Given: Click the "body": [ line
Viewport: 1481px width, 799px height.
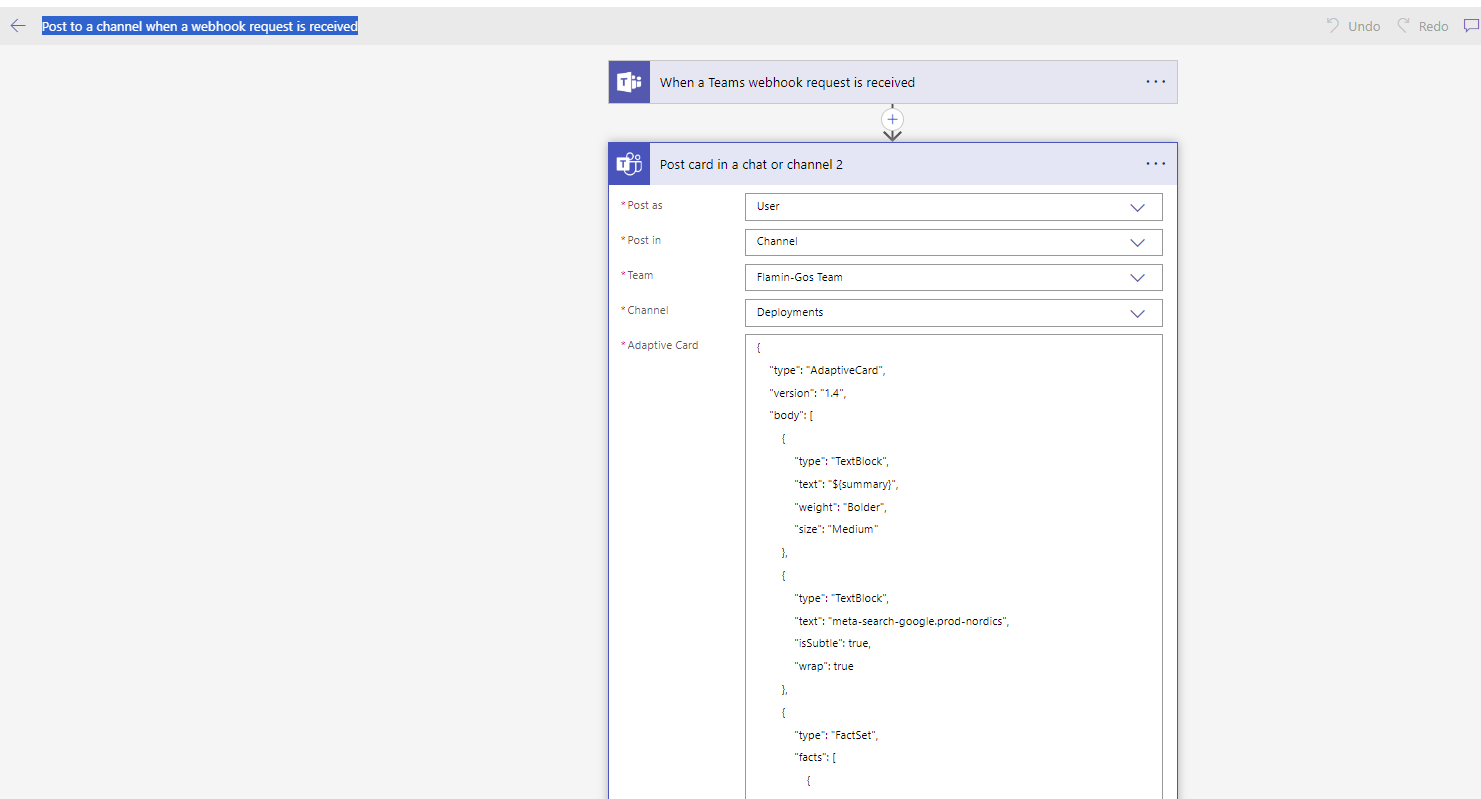Looking at the screenshot, I should [x=790, y=415].
